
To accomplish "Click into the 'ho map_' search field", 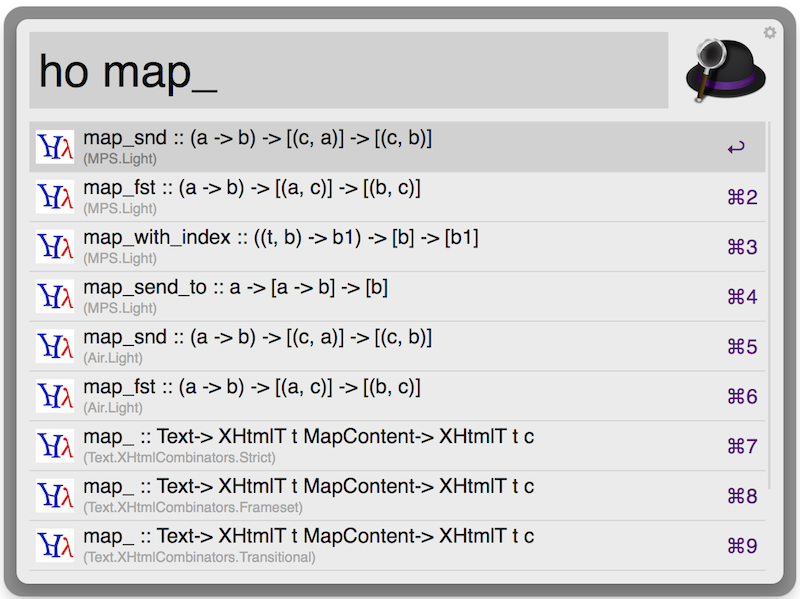I will (x=348, y=71).
